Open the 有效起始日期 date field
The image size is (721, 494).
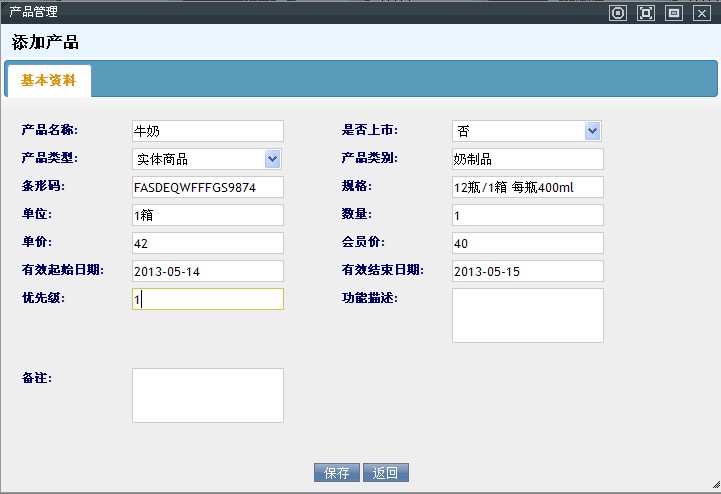[x=207, y=271]
